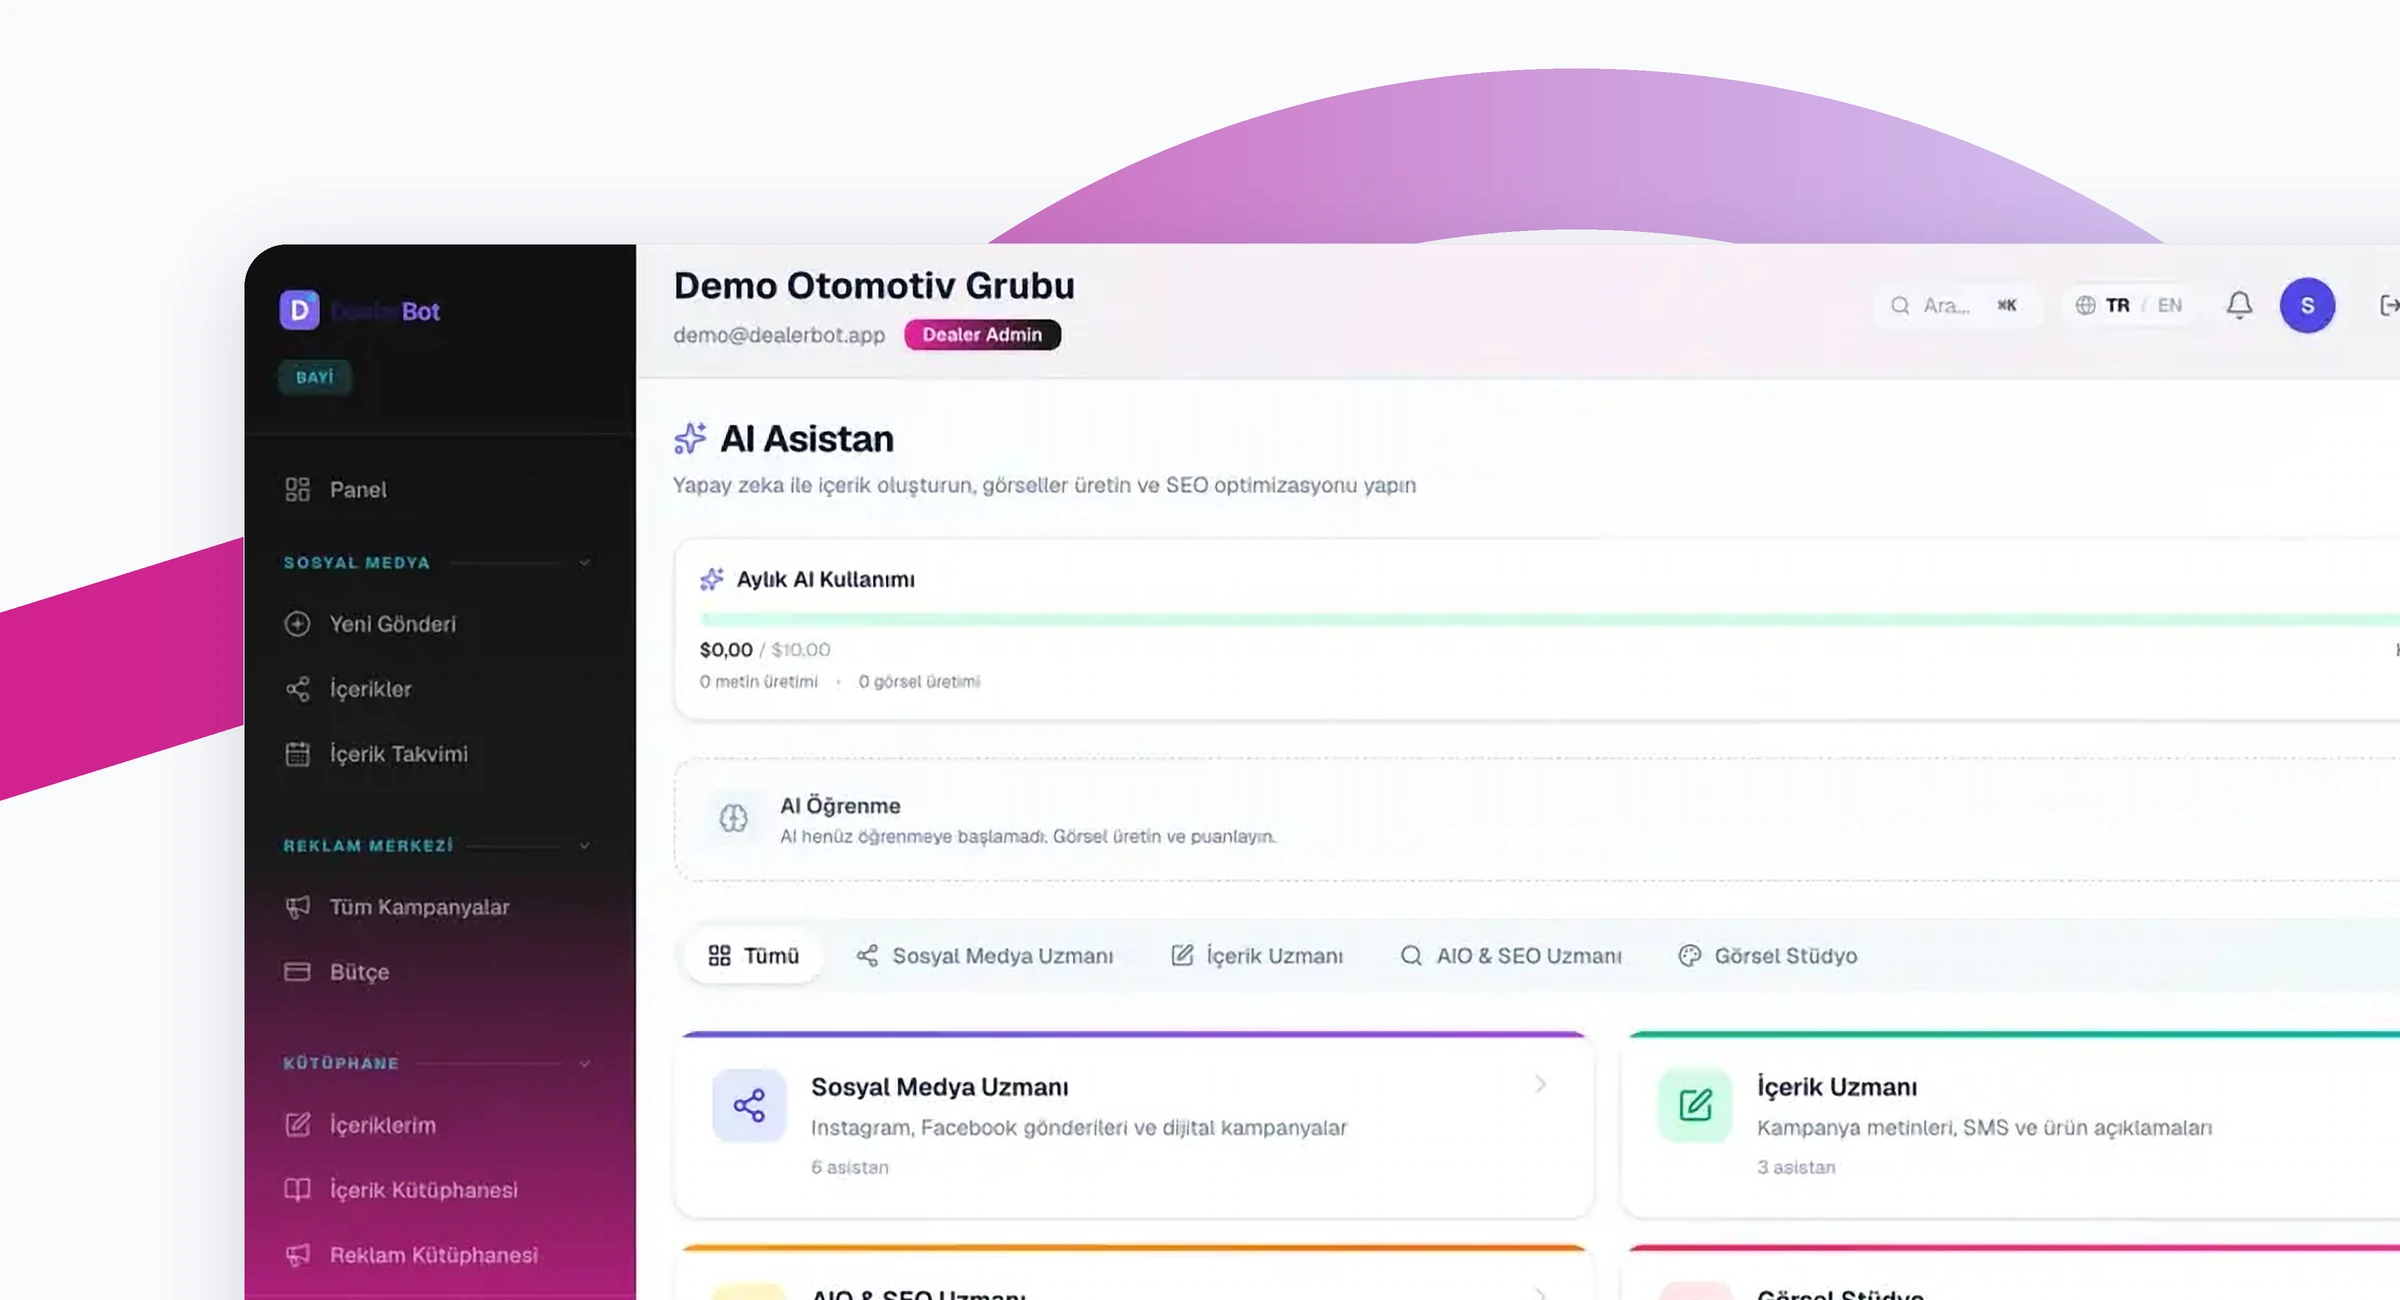Click the Sosyal Medya Uzmanı card icon

[749, 1105]
